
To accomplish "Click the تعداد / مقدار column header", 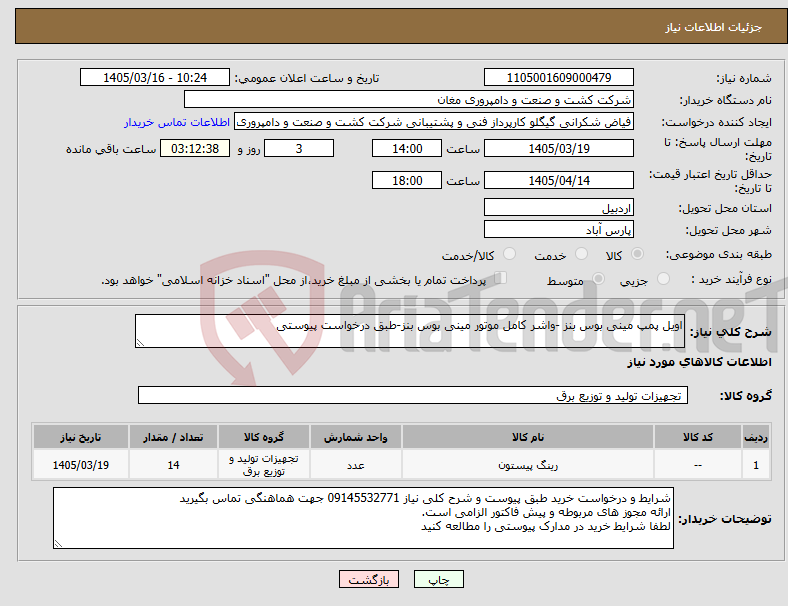I will point(173,437).
